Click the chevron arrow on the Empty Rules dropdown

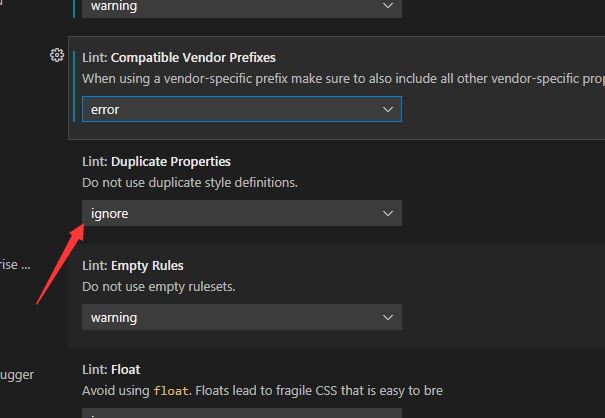(388, 317)
